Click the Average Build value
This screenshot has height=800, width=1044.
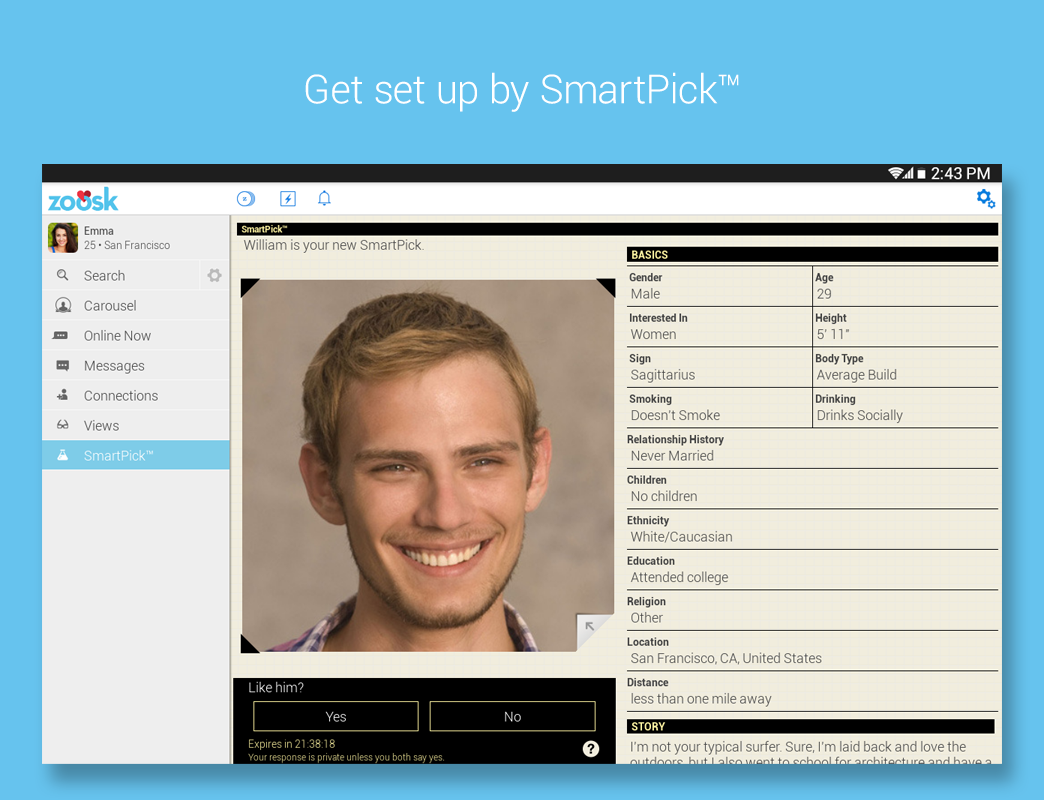(x=856, y=375)
